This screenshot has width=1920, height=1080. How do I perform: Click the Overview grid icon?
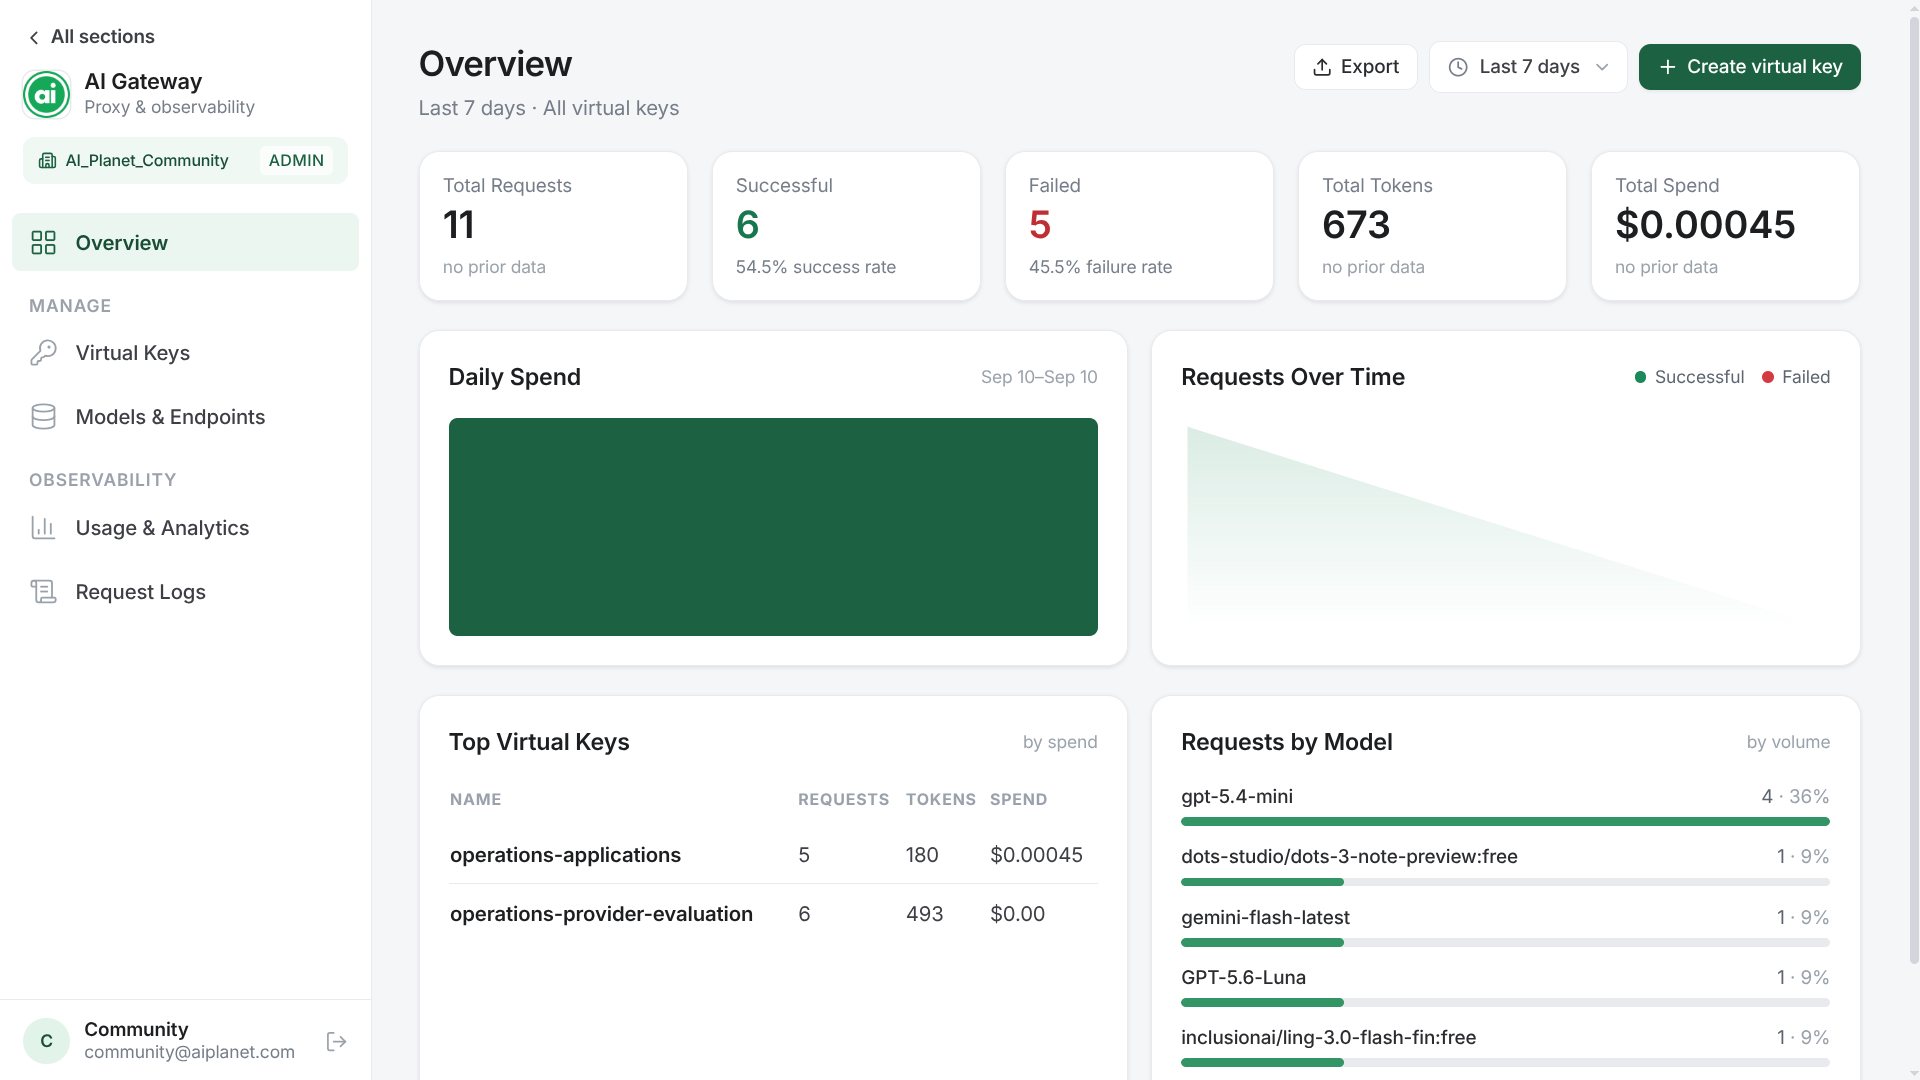(x=43, y=242)
